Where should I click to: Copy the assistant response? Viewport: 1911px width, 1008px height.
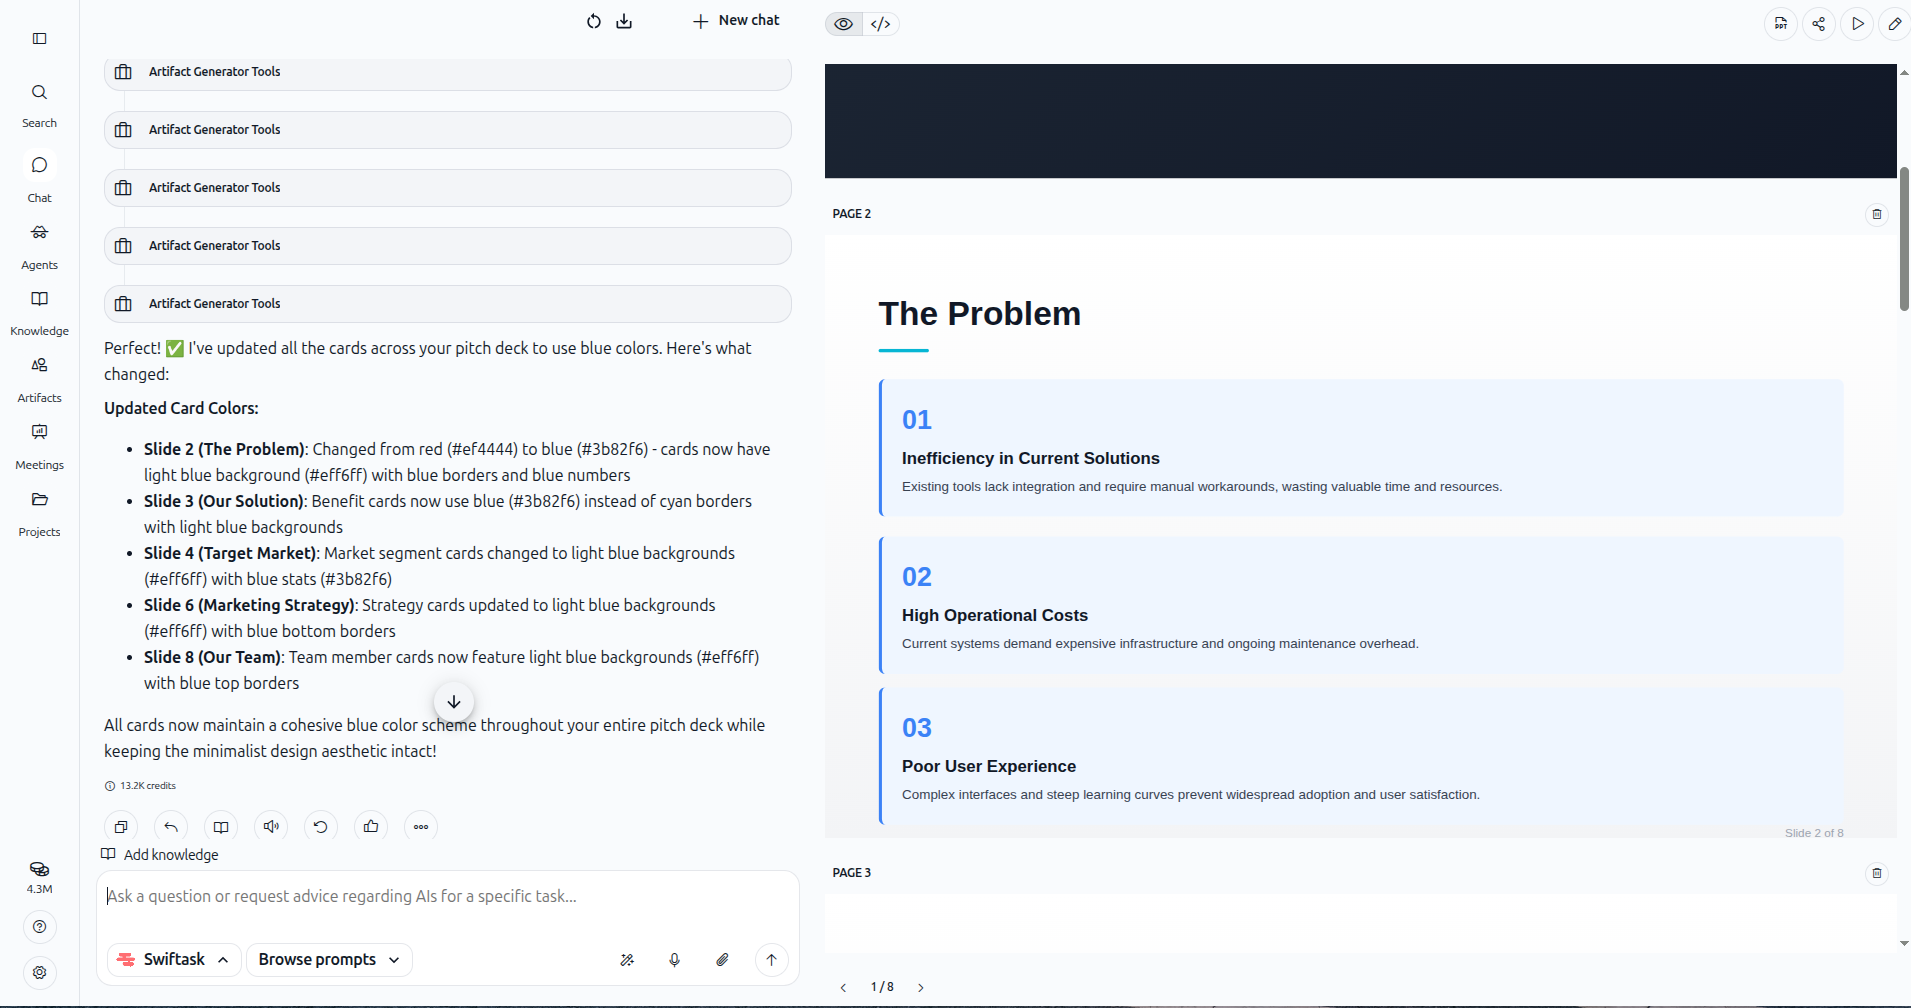click(121, 827)
